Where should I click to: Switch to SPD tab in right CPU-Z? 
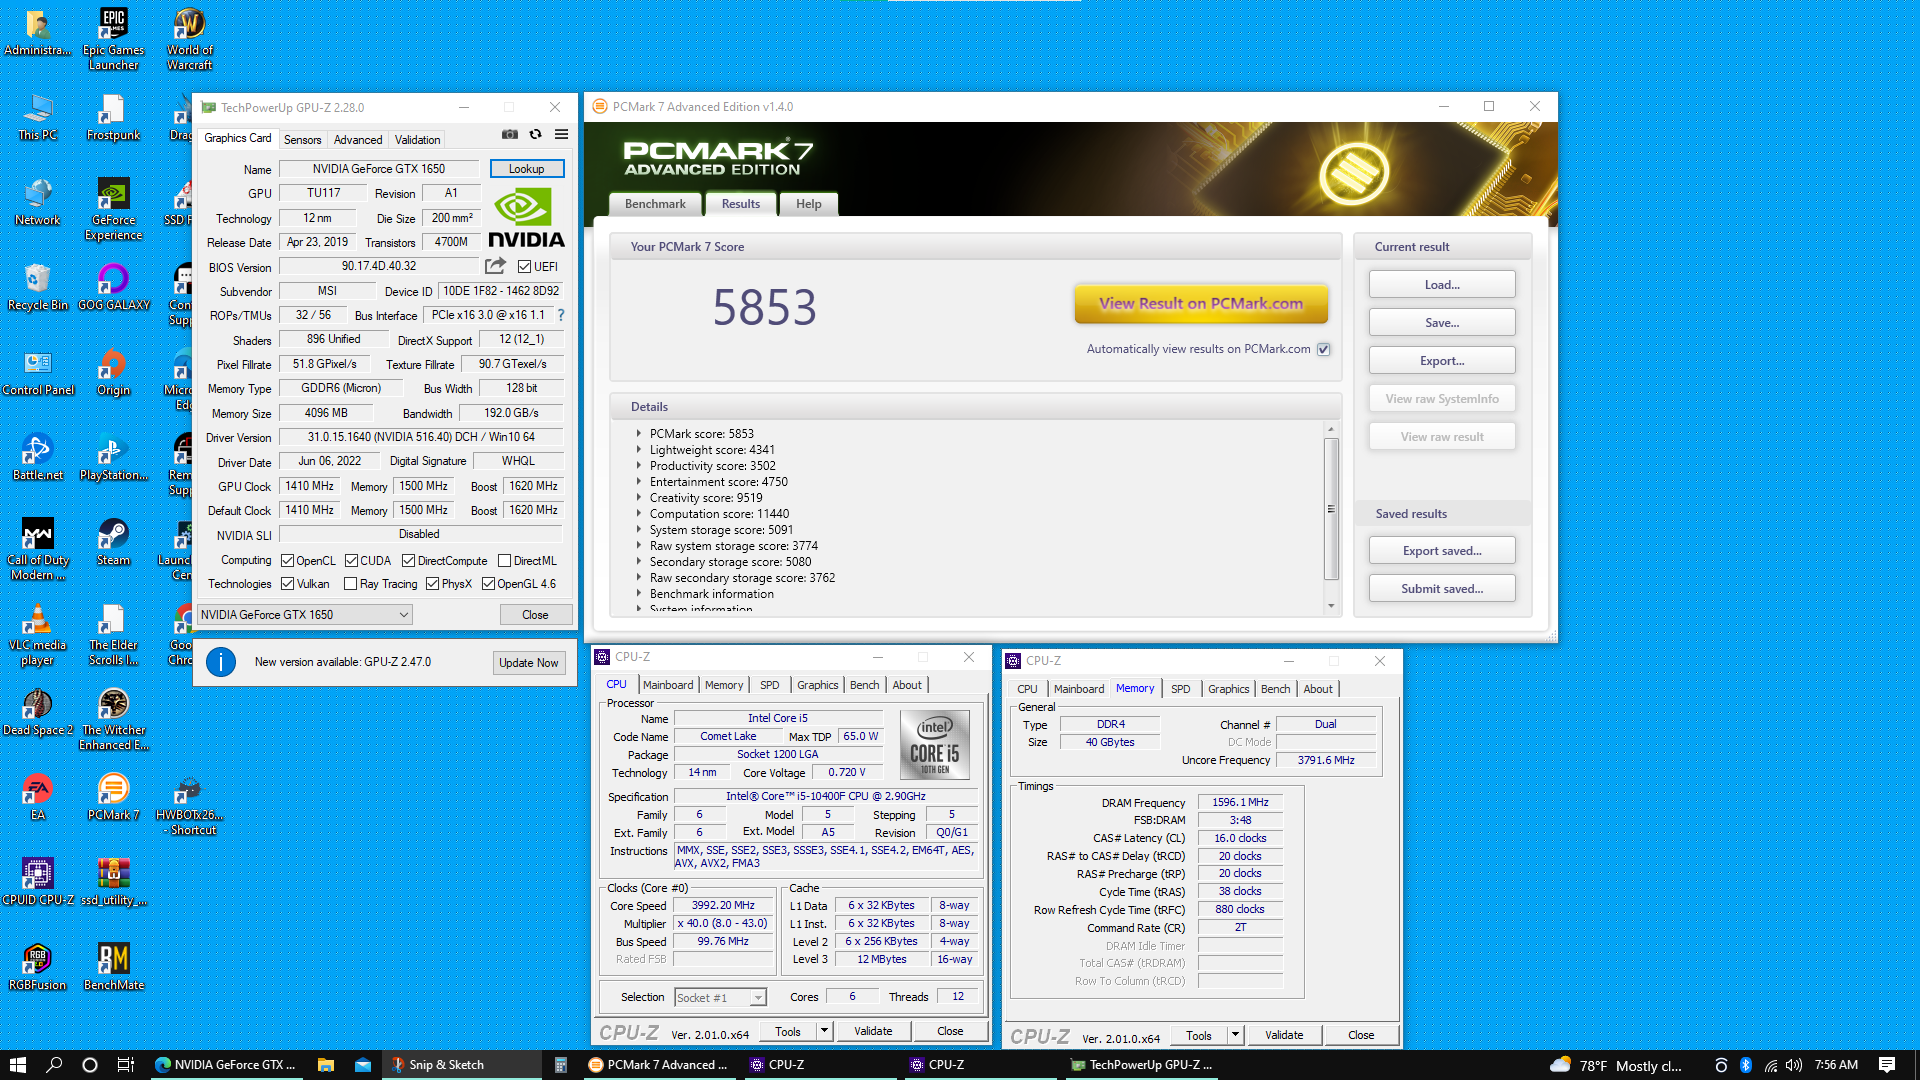pyautogui.click(x=1180, y=689)
